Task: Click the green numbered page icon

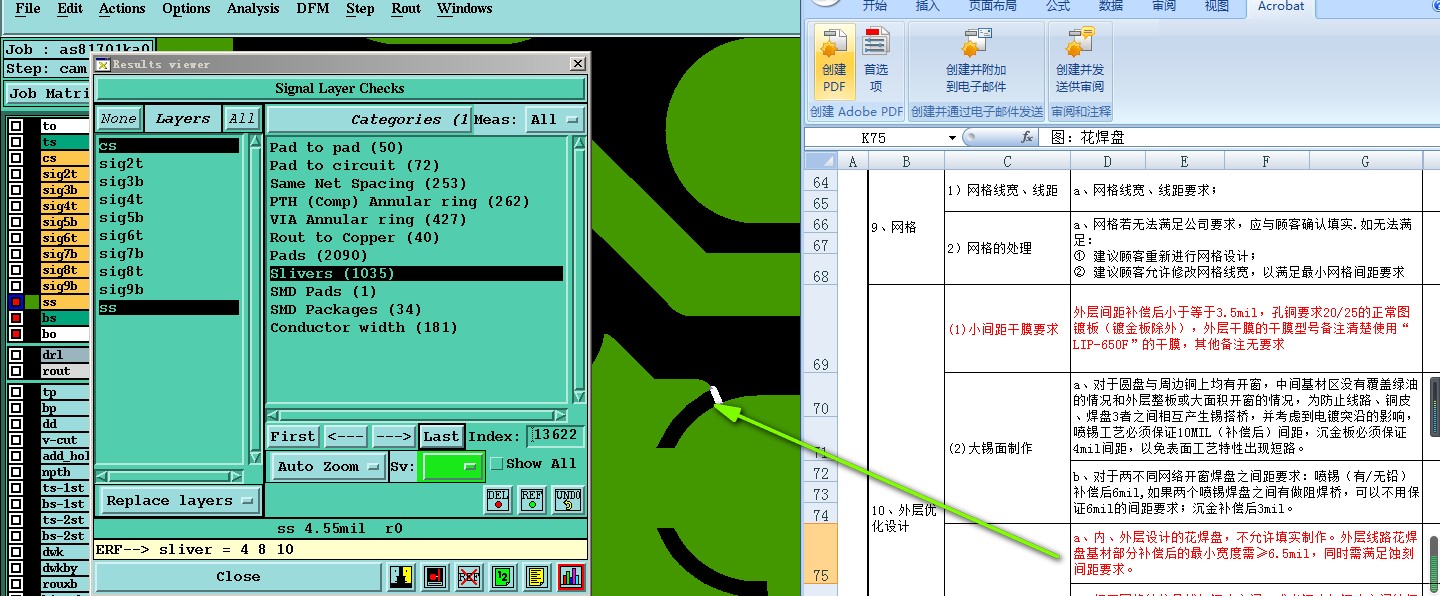Action: (503, 577)
